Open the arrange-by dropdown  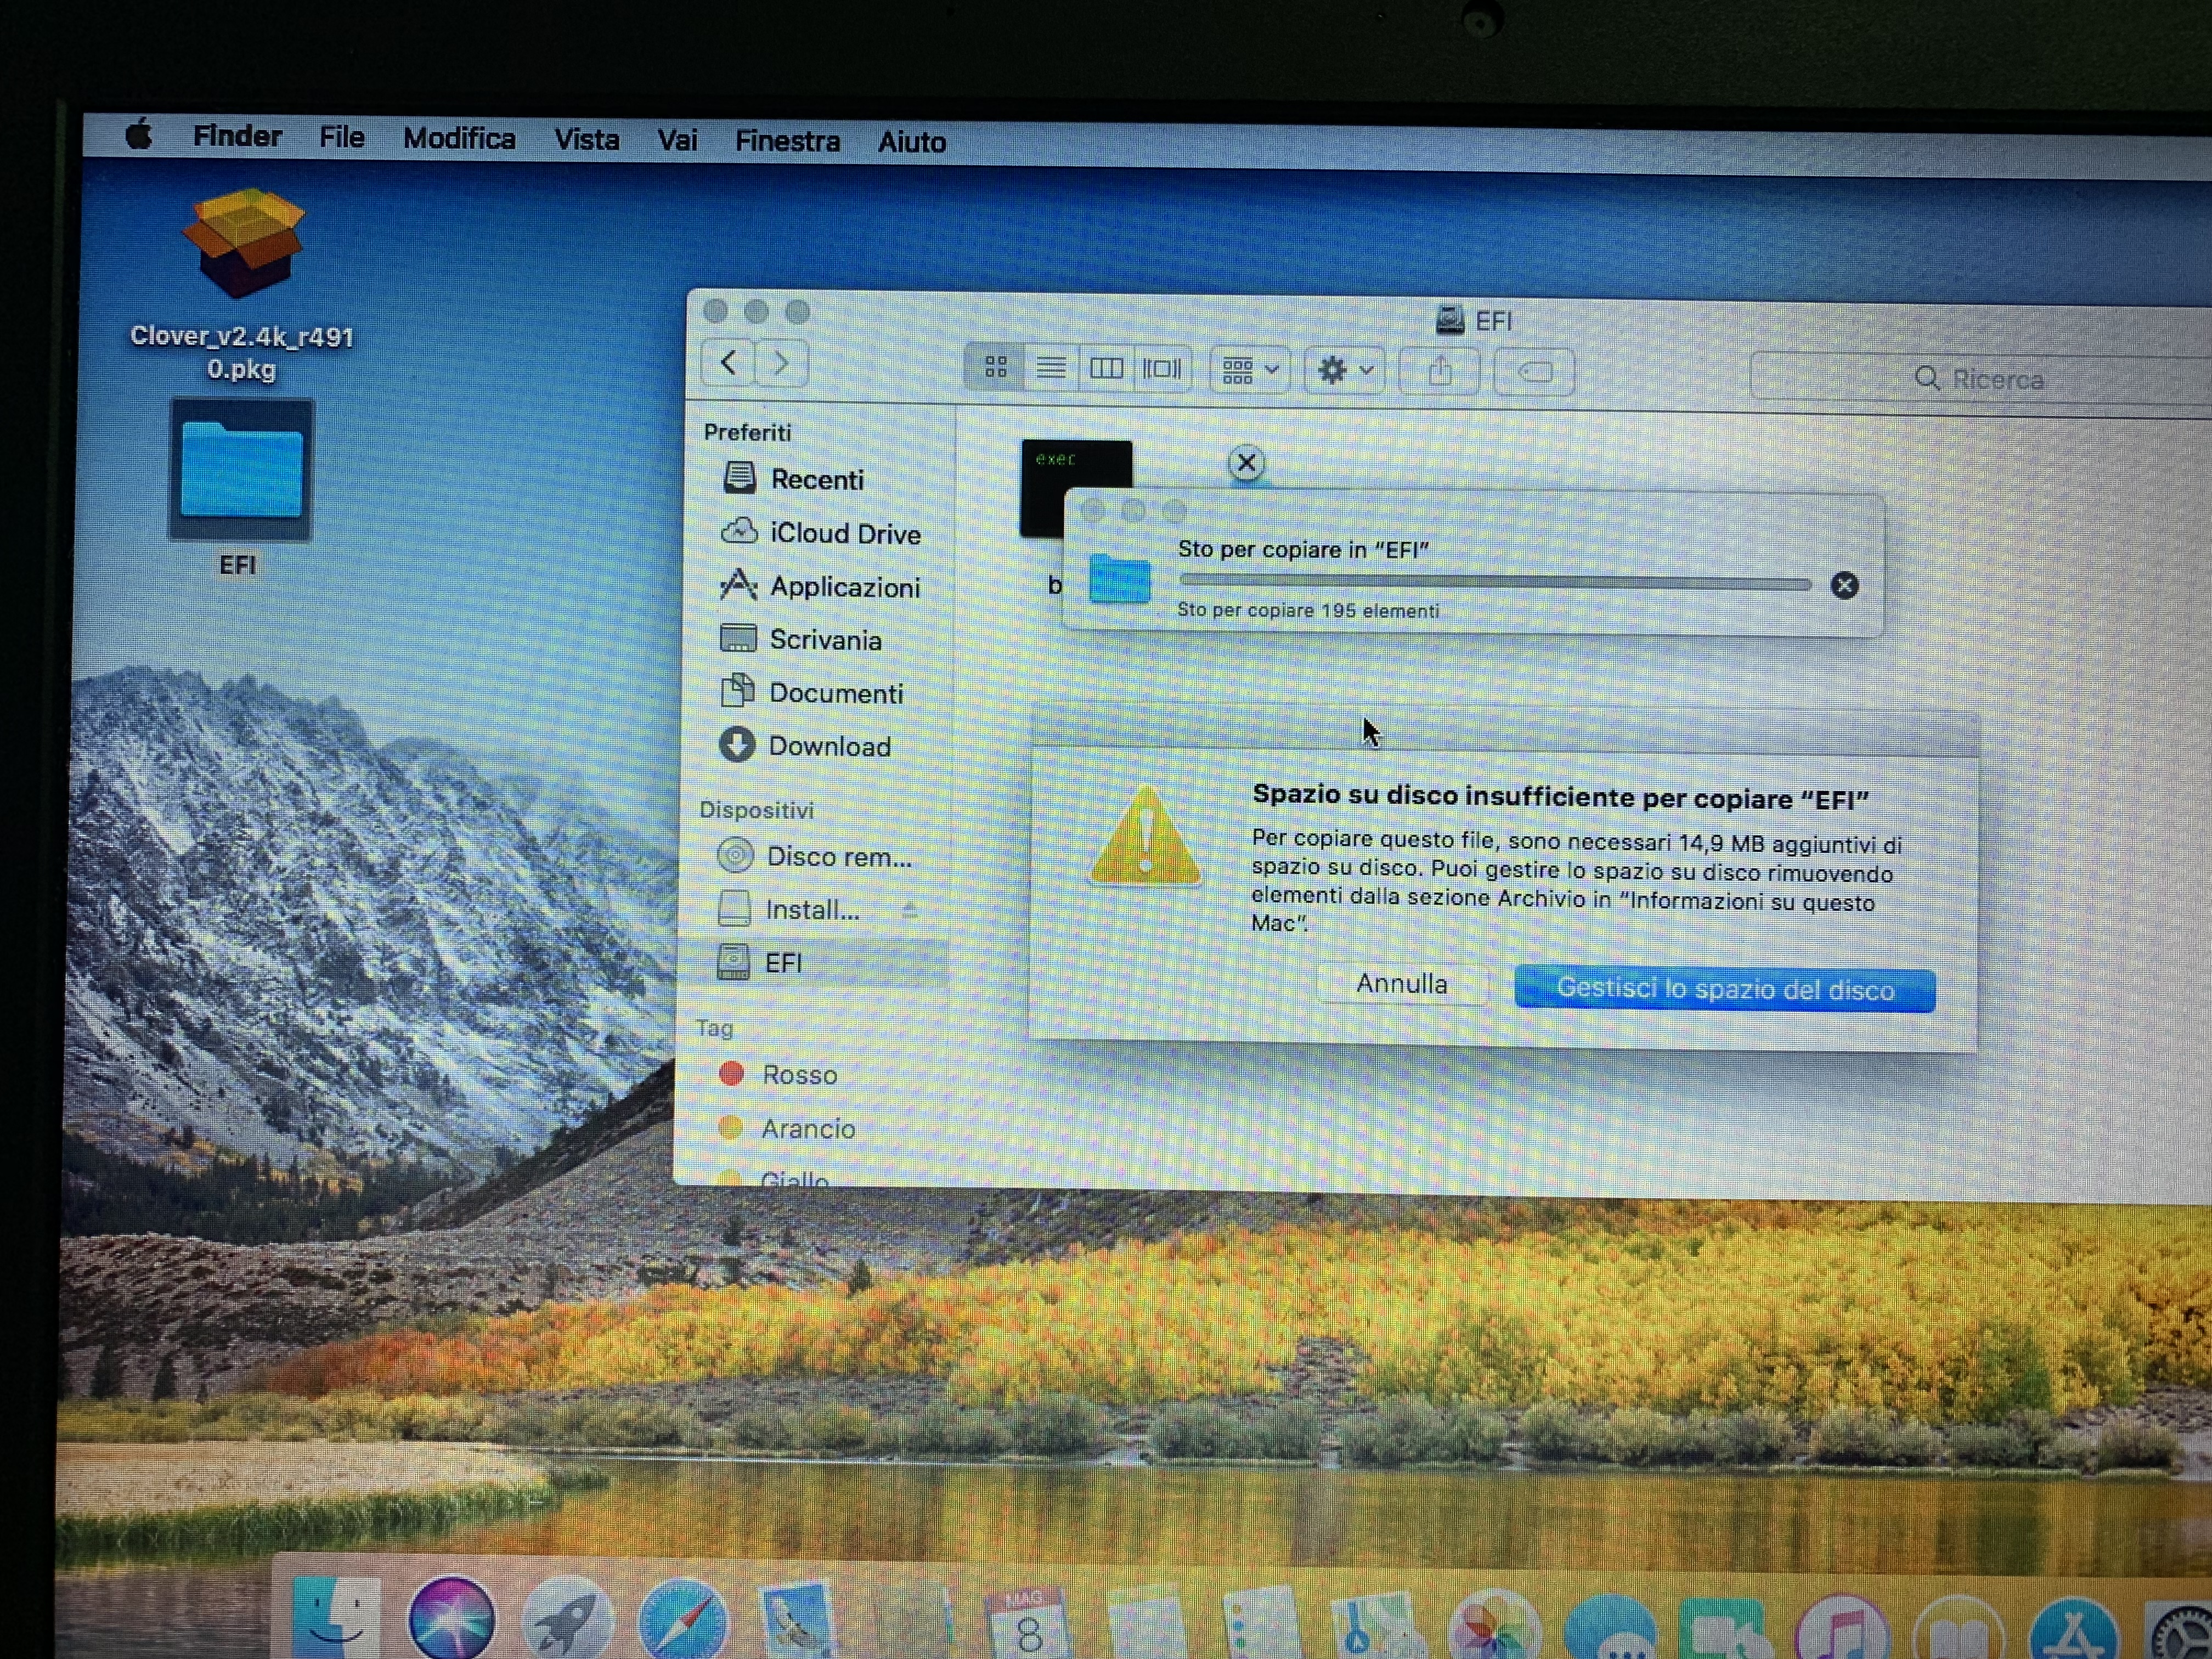pyautogui.click(x=1250, y=370)
